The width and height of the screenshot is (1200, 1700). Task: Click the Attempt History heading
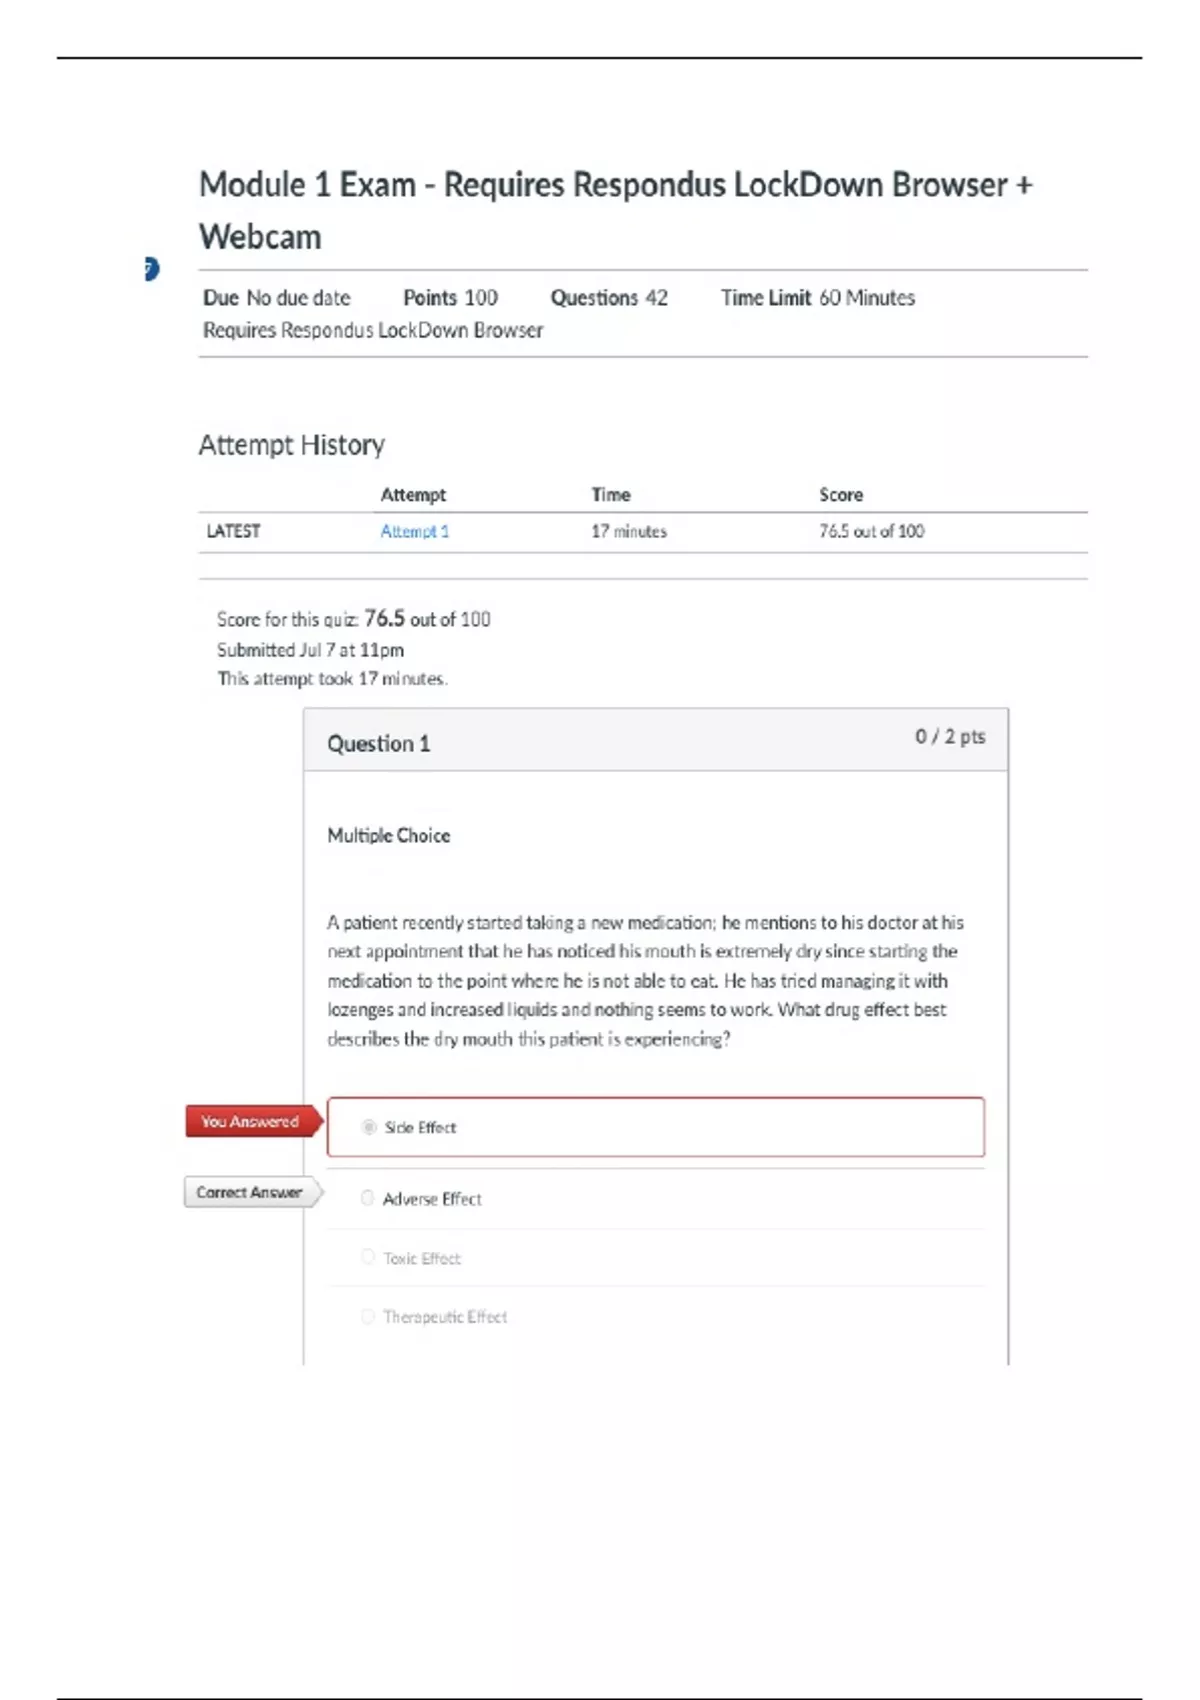click(x=291, y=445)
